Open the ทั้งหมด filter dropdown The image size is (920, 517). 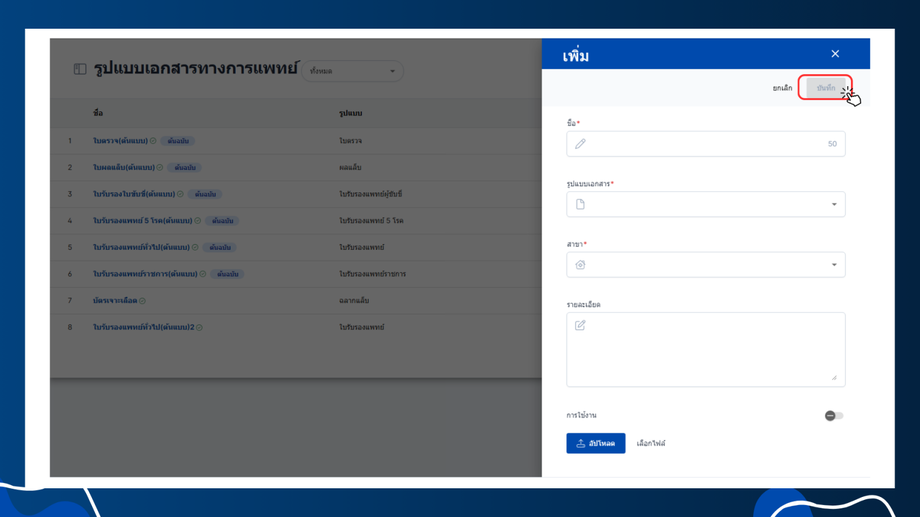click(352, 71)
